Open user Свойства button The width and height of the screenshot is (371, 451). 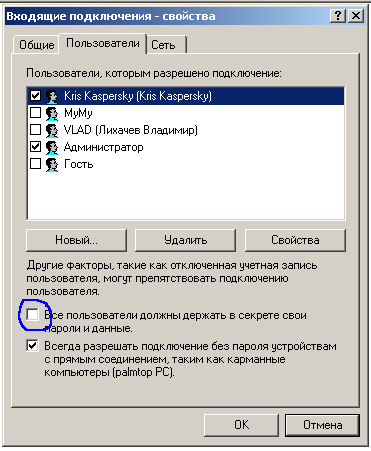[x=295, y=240]
